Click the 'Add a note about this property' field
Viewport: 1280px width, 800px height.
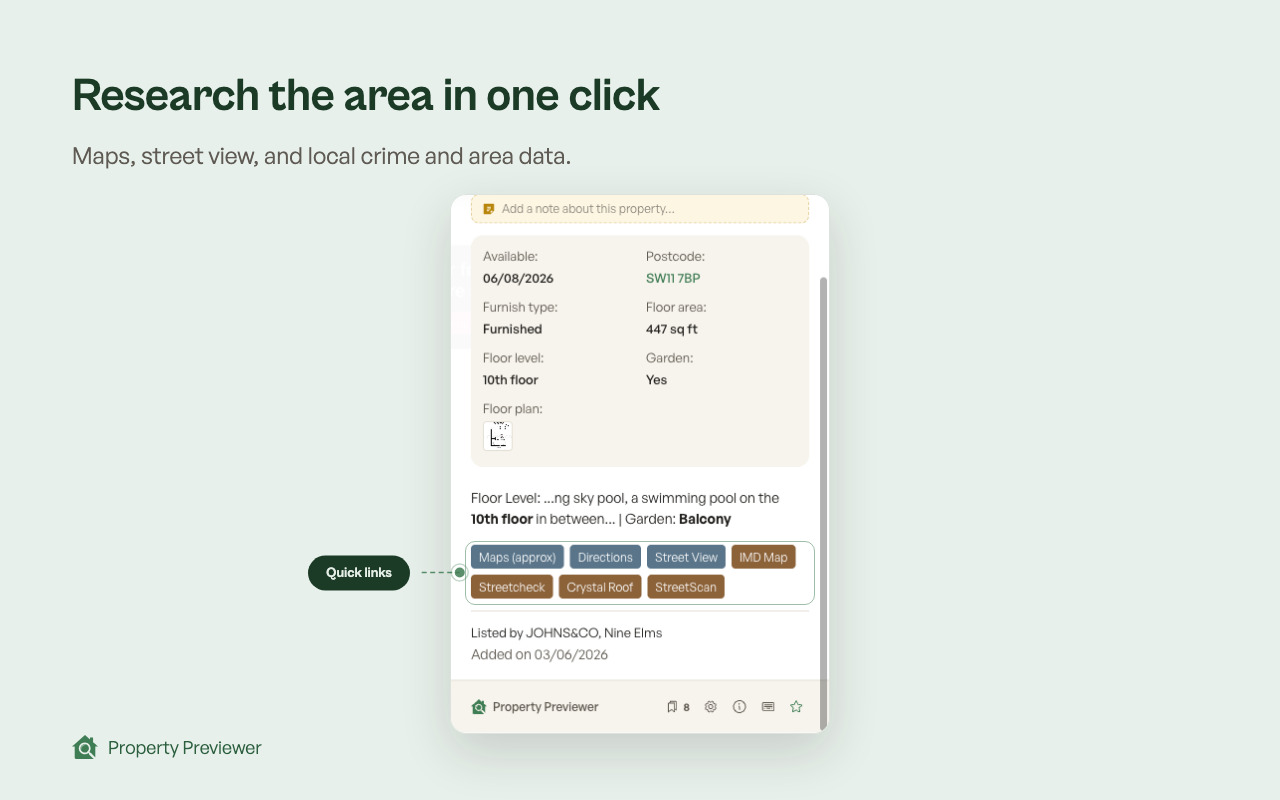coord(640,209)
